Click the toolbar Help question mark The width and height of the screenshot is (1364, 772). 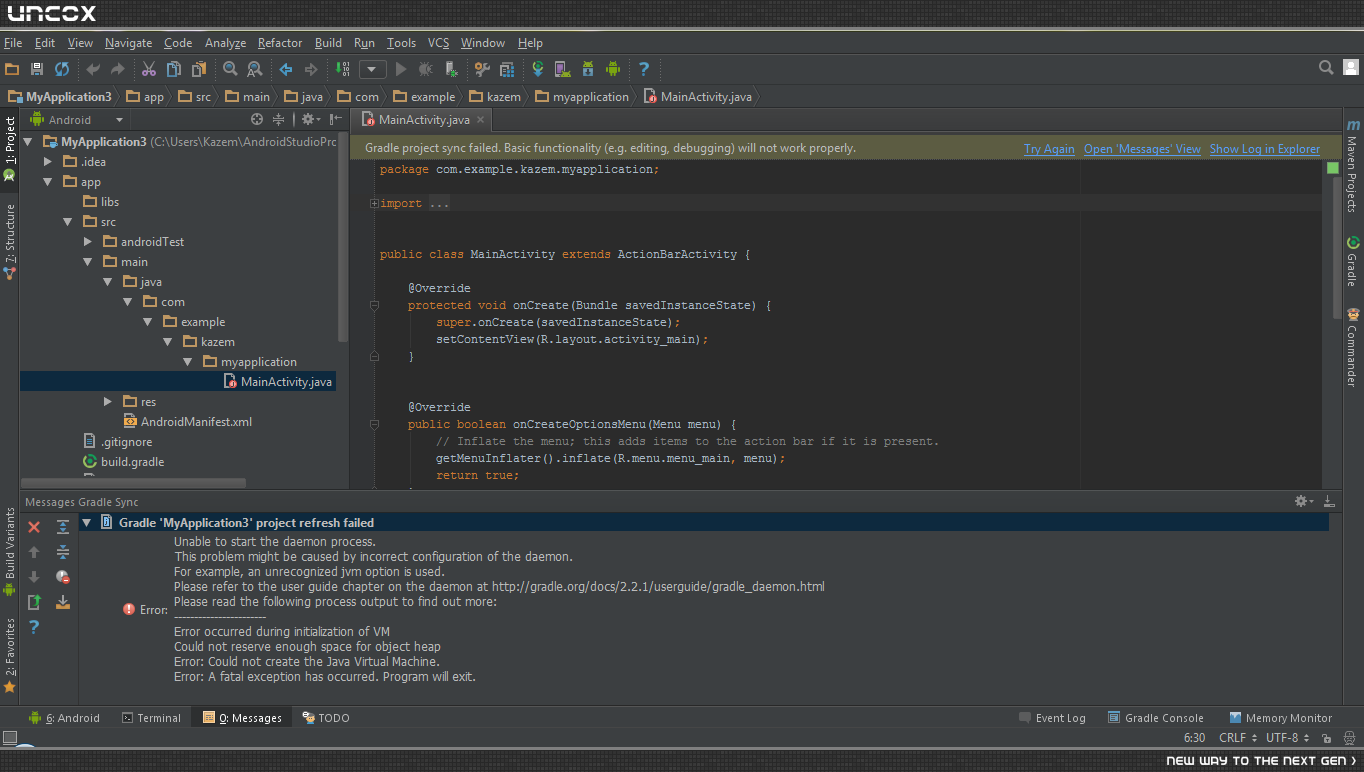tap(644, 69)
